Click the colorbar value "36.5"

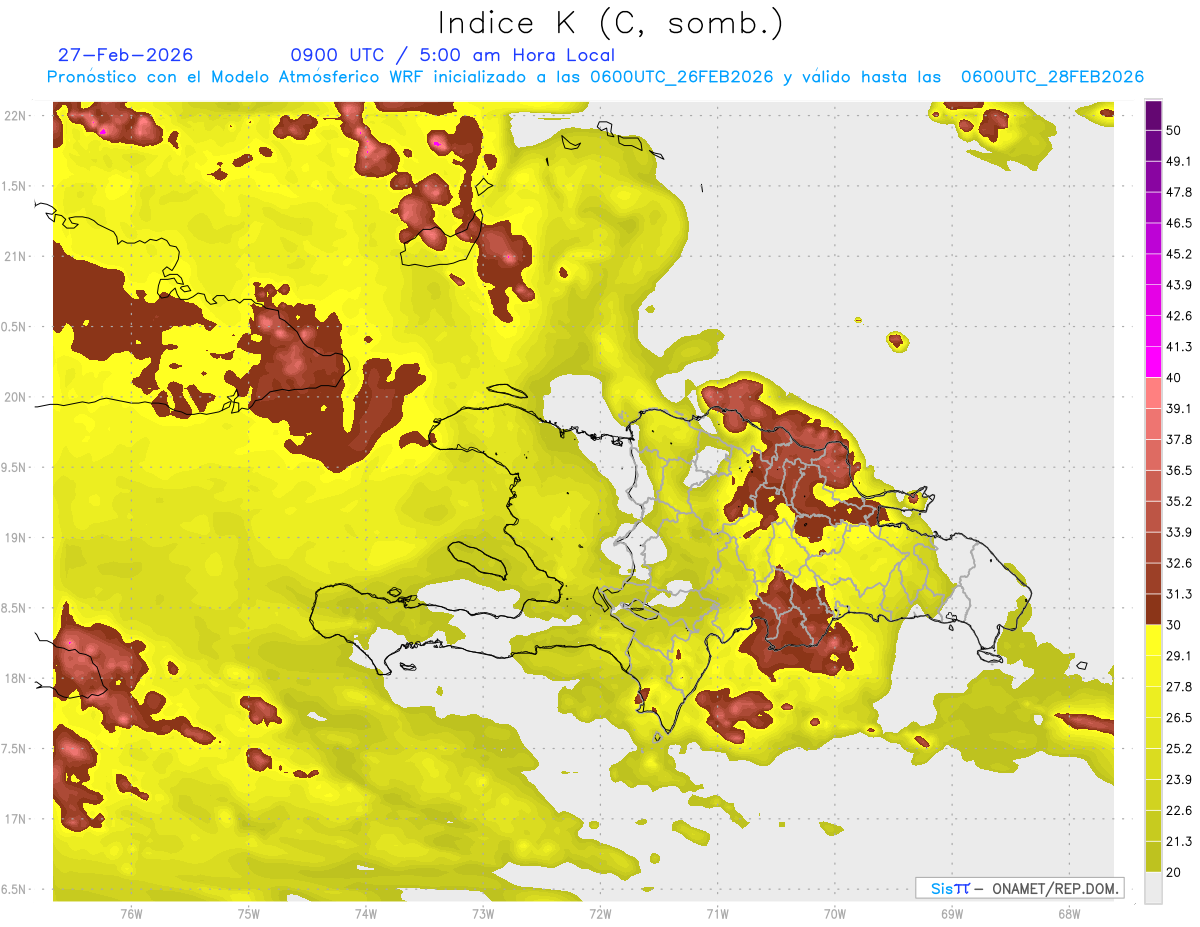pos(1179,470)
